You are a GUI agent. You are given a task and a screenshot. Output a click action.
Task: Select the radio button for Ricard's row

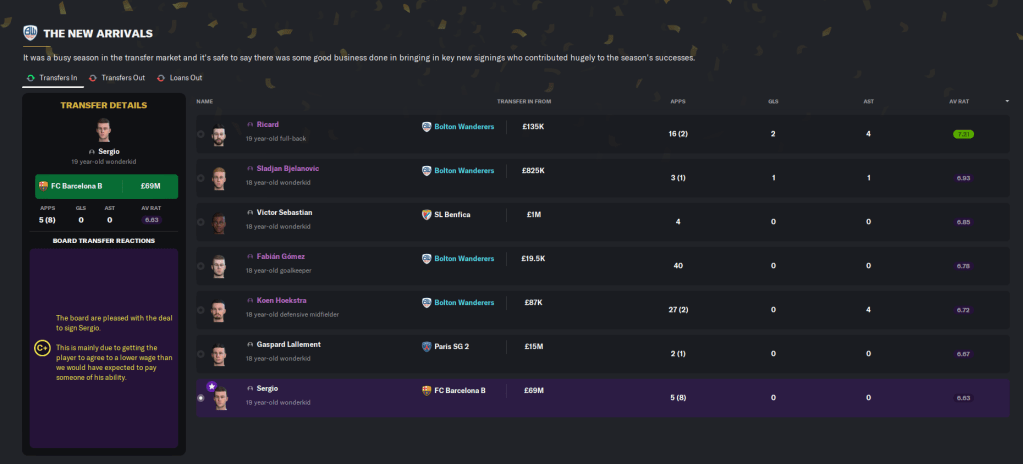click(x=201, y=134)
